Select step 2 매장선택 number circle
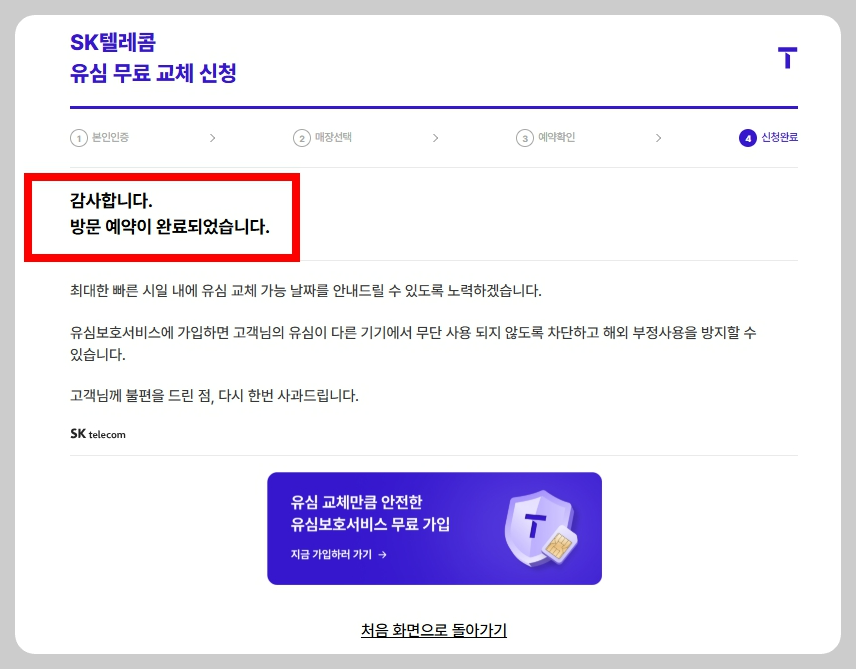Image resolution: width=856 pixels, height=669 pixels. click(302, 138)
